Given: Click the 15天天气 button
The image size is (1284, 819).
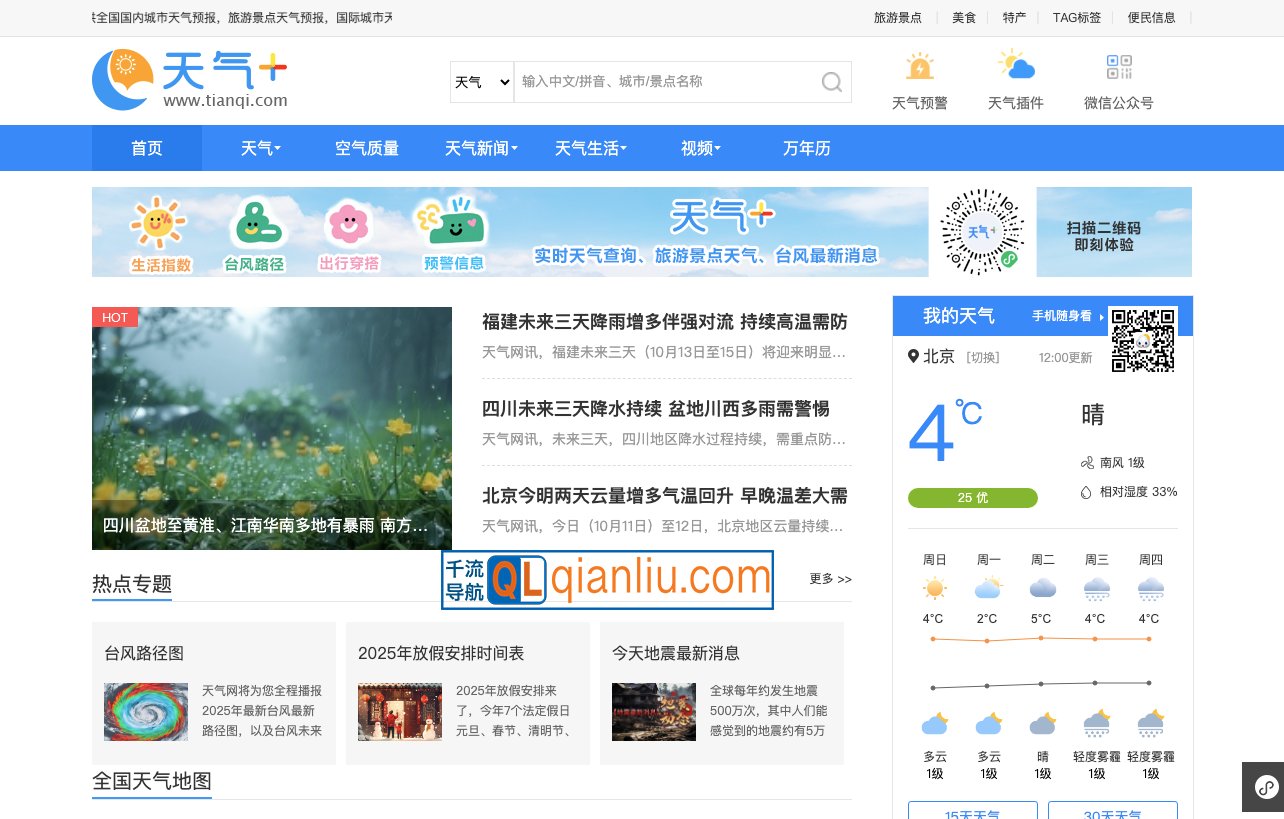Looking at the screenshot, I should [972, 813].
